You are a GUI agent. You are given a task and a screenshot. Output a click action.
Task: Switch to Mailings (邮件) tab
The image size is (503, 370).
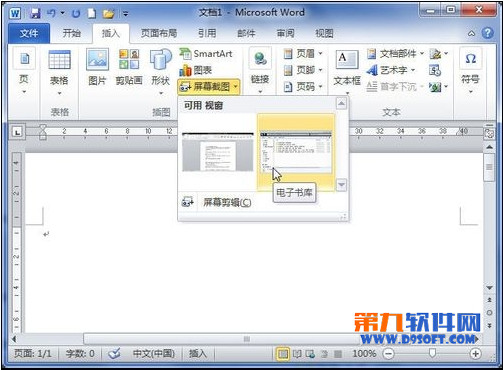(246, 33)
